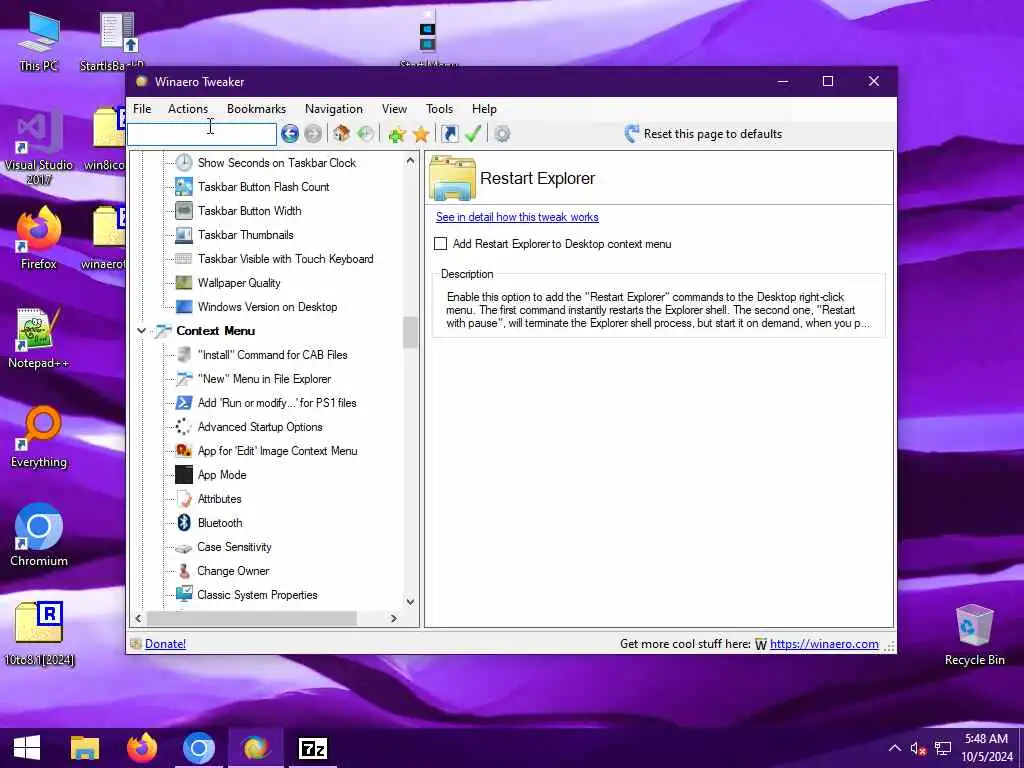Click the network tray icon
The width and height of the screenshot is (1024, 768).
(x=942, y=748)
